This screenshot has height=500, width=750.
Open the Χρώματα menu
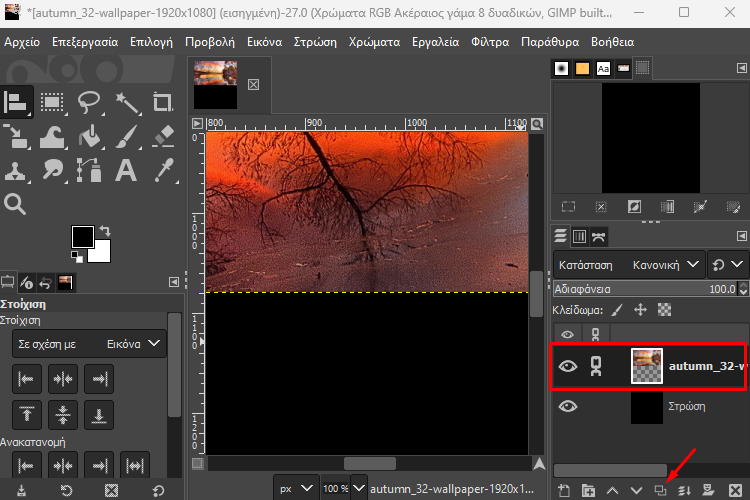pos(375,42)
